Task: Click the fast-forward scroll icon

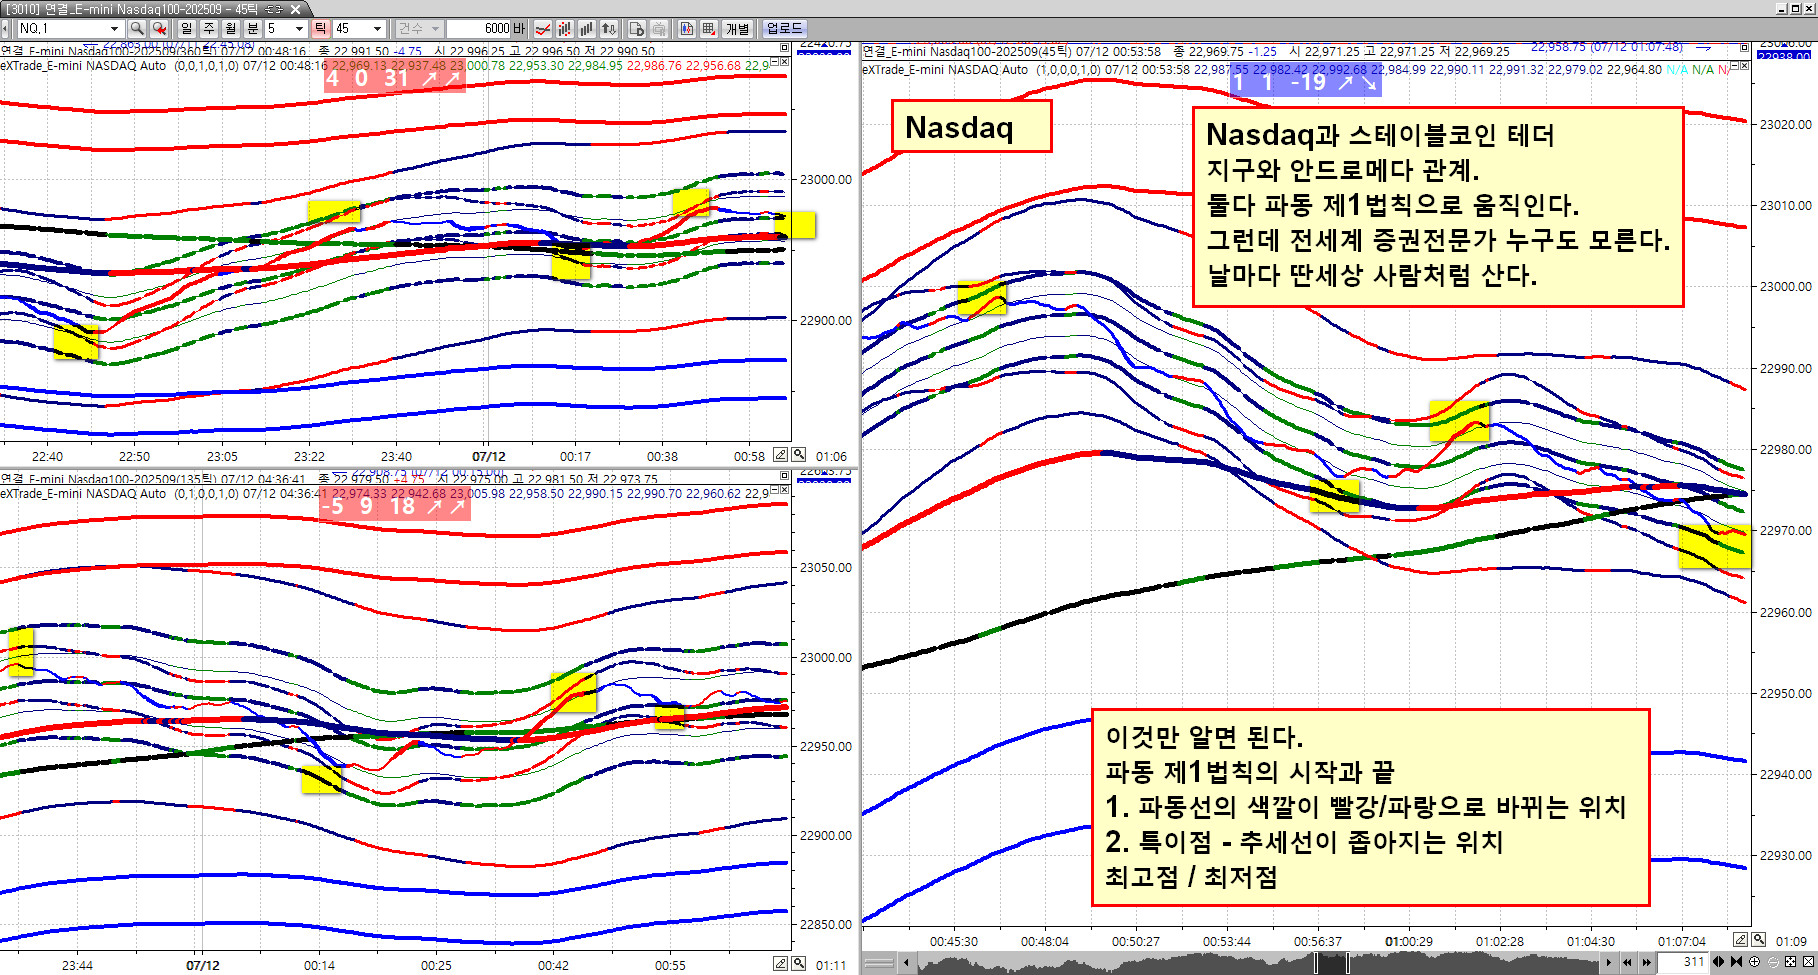Action: click(1646, 962)
